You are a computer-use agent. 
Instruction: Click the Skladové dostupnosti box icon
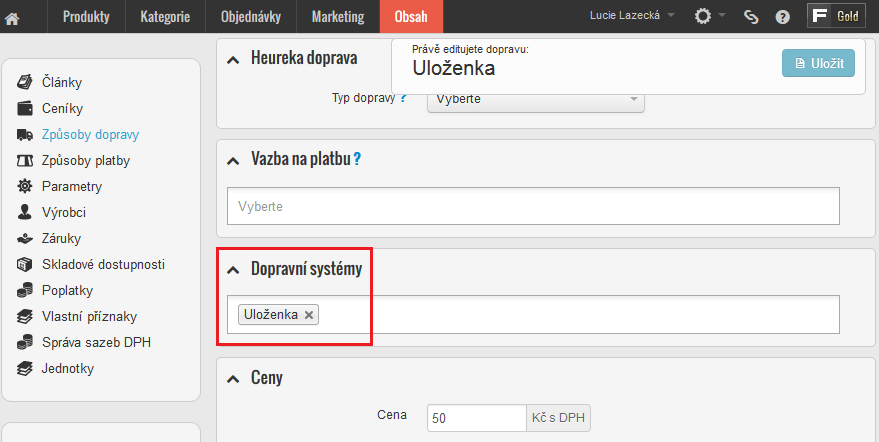[x=25, y=264]
